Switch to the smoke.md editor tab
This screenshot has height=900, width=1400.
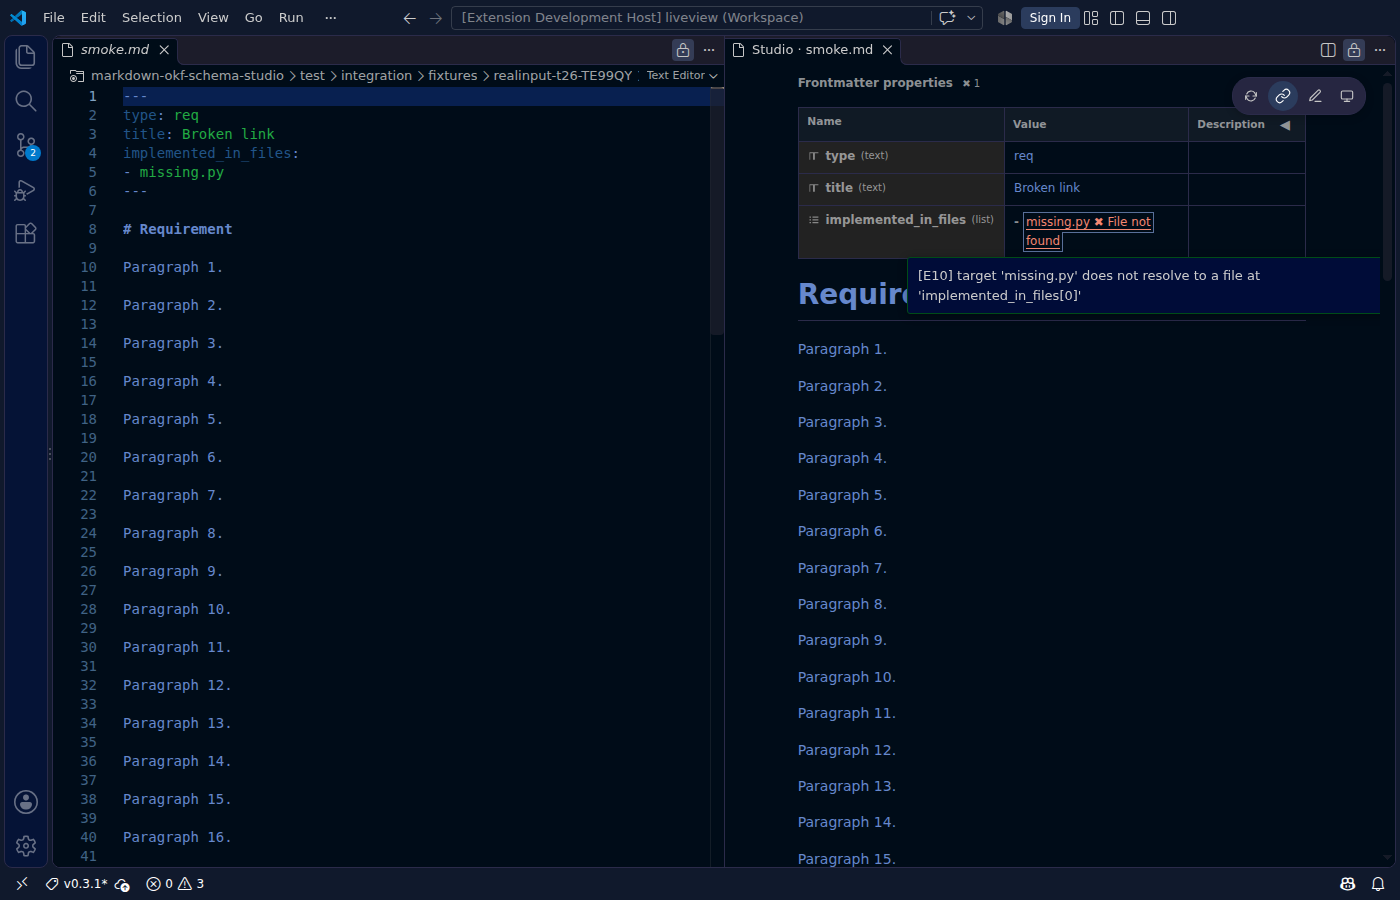point(115,50)
